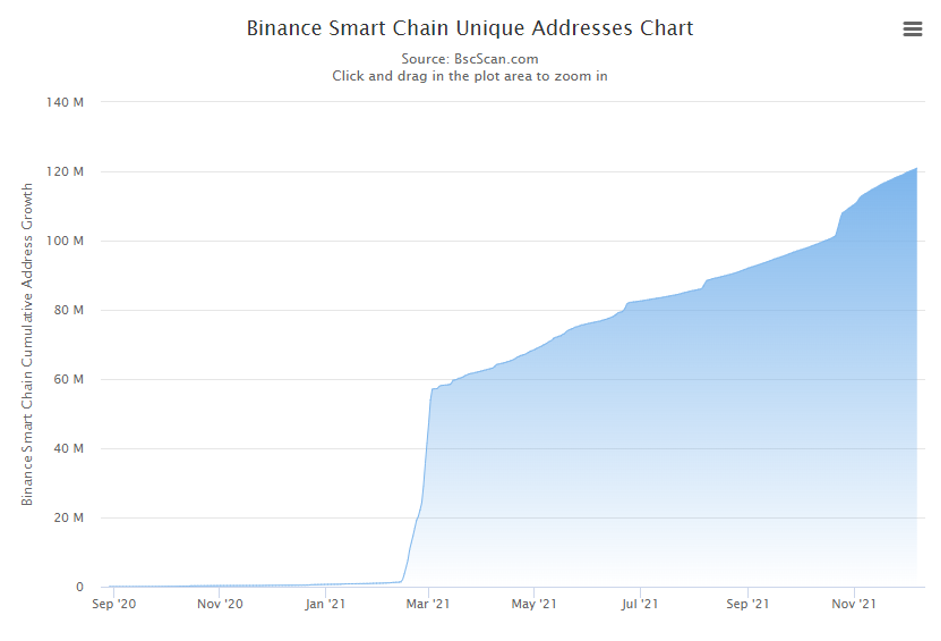Select the 60 M y-axis label
This screenshot has height=641, width=941.
click(x=67, y=379)
